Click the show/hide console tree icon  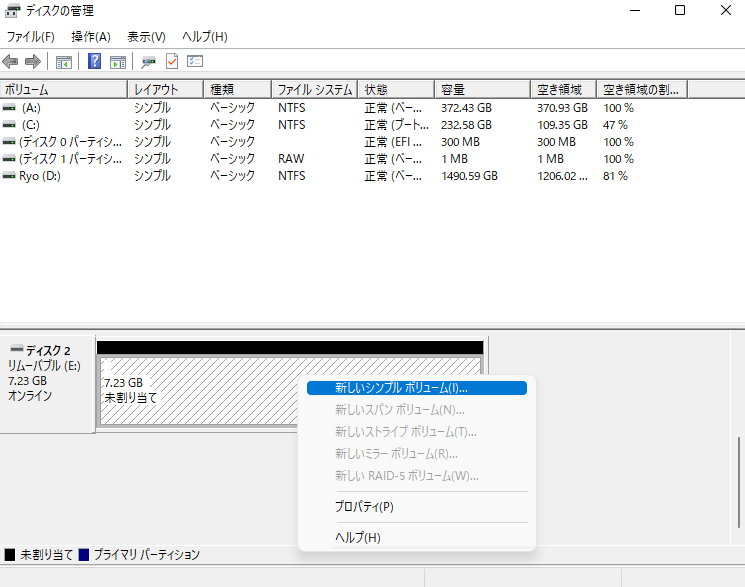(64, 62)
